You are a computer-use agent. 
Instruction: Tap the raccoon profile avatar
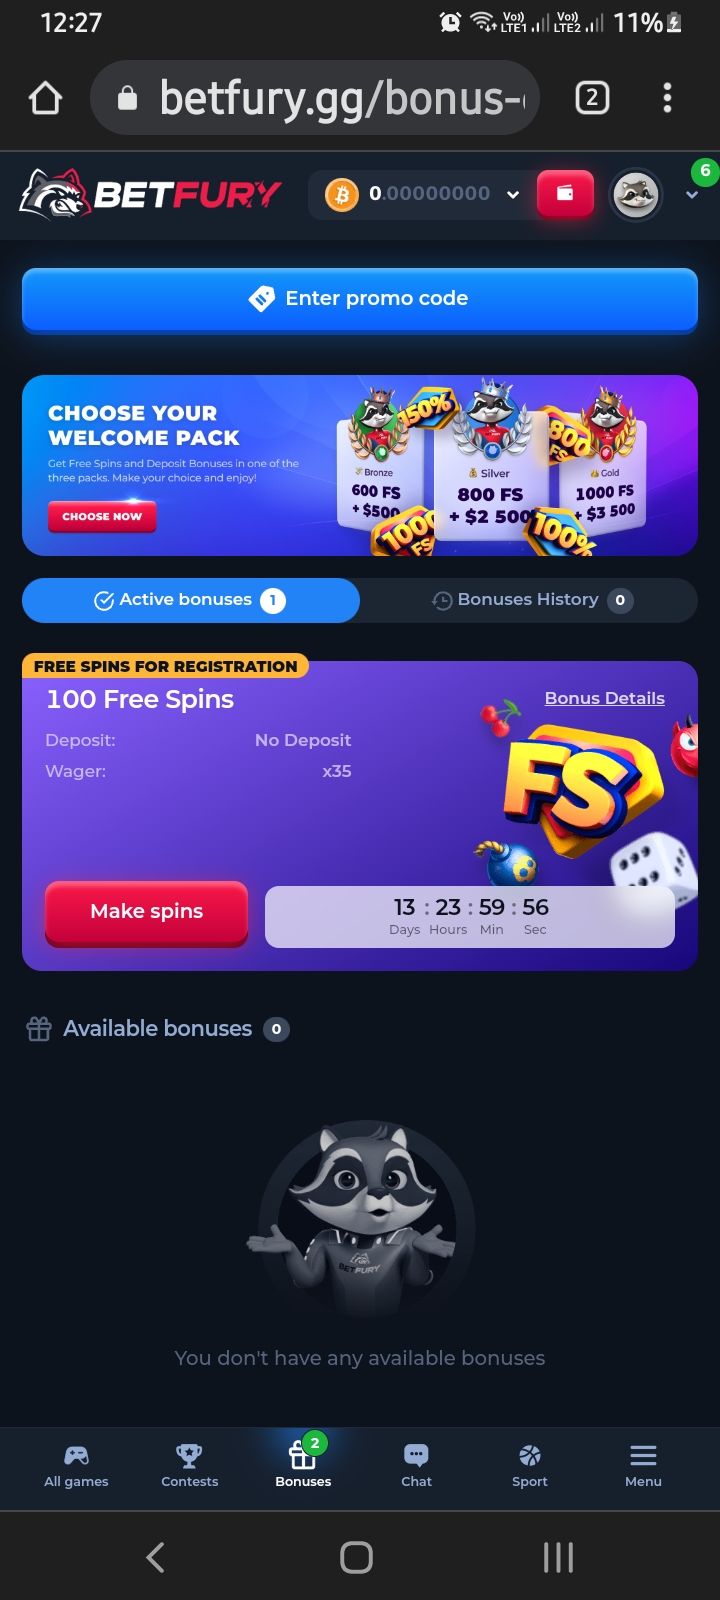pos(635,194)
